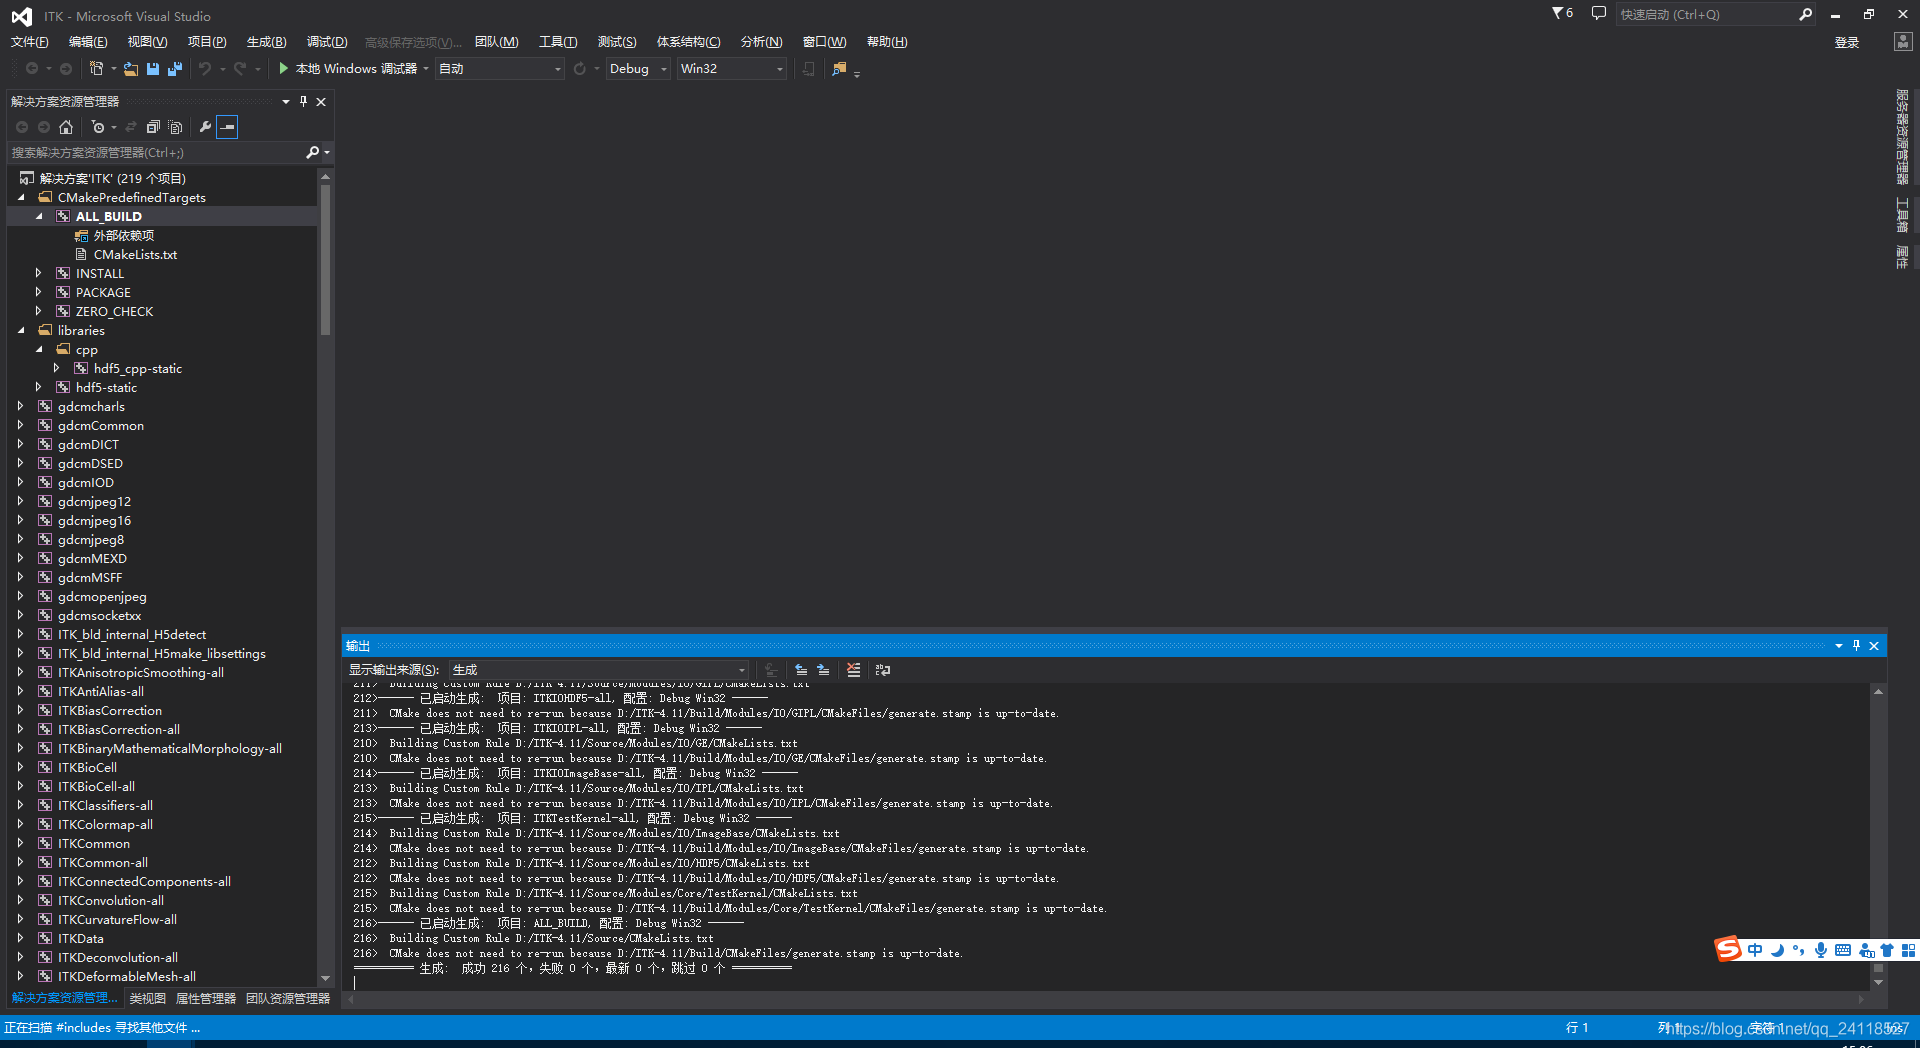Open the Win32 platform dropdown
The height and width of the screenshot is (1048, 1920).
point(732,68)
